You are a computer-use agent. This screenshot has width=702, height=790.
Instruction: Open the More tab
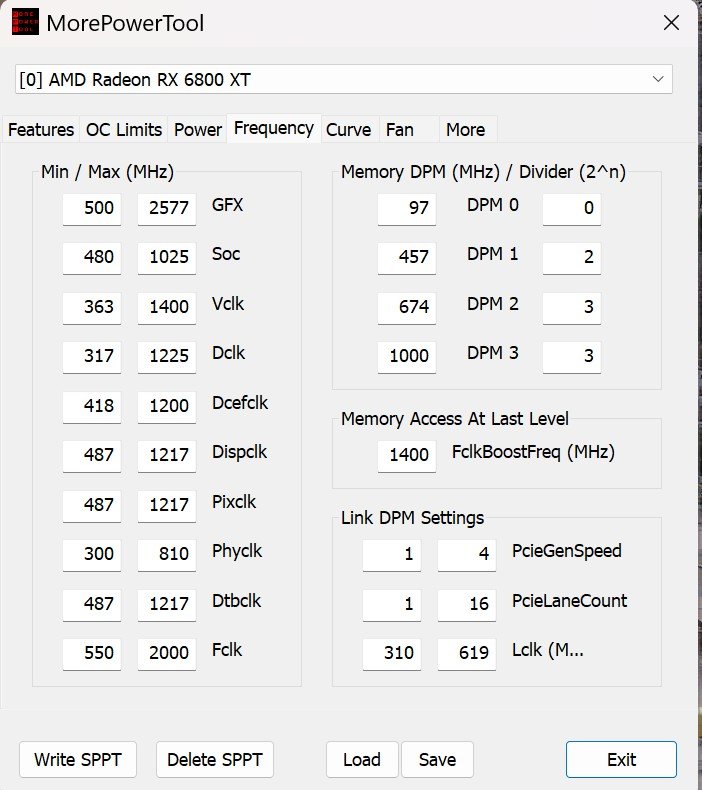466,130
